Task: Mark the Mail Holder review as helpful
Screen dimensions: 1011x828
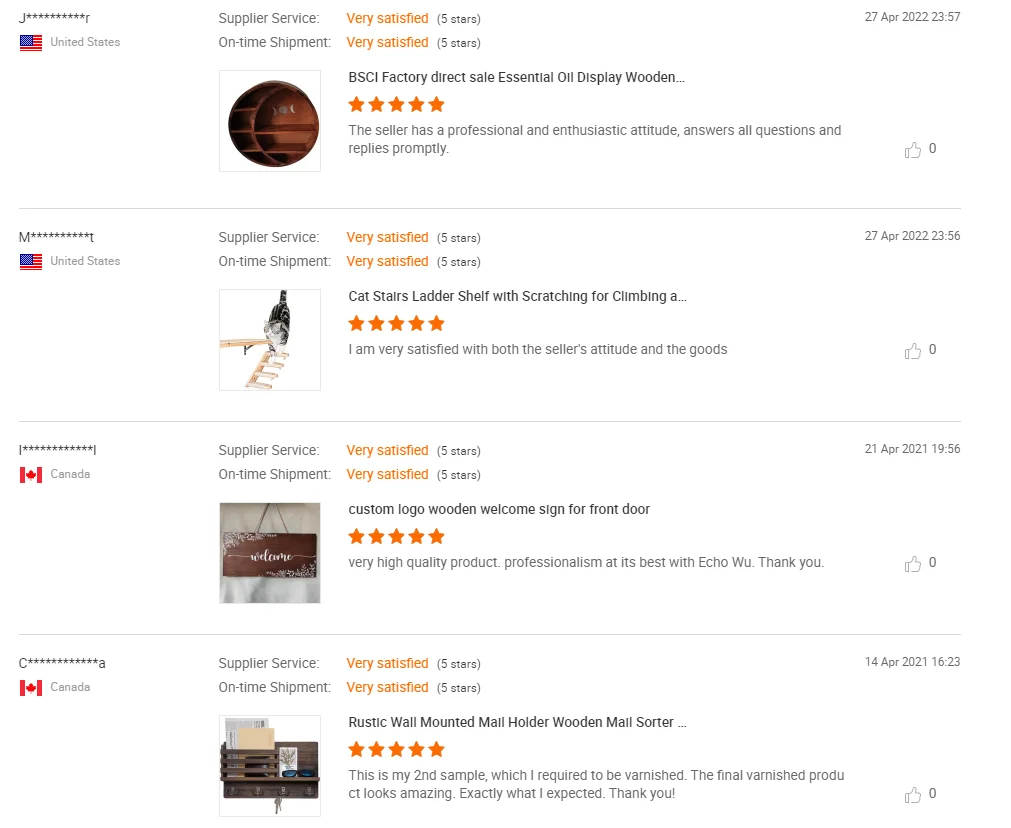Action: pyautogui.click(x=913, y=795)
